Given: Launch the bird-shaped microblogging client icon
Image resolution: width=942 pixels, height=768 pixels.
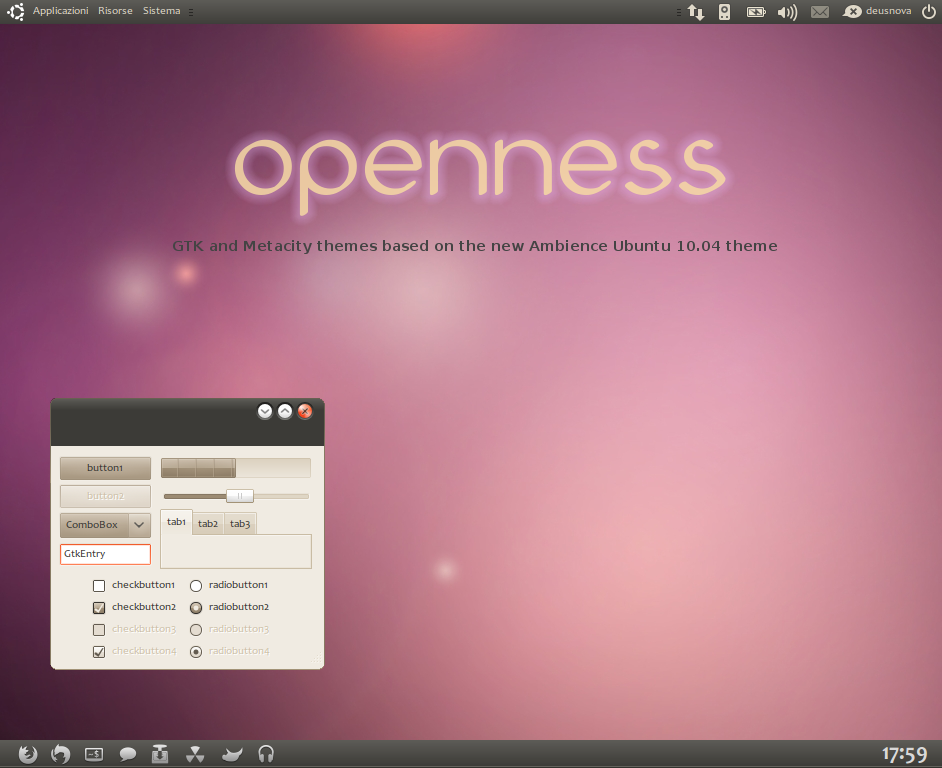Looking at the screenshot, I should [232, 754].
